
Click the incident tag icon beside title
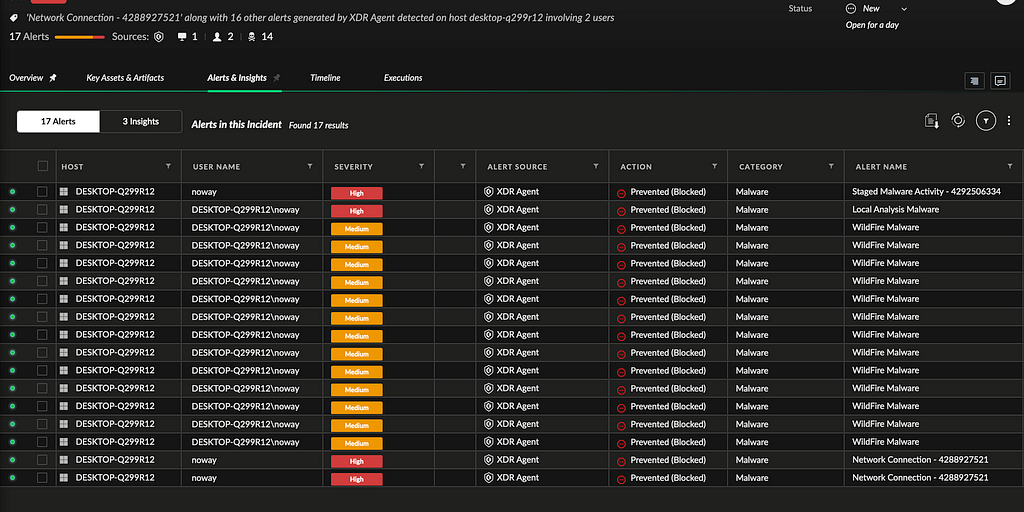tap(14, 19)
